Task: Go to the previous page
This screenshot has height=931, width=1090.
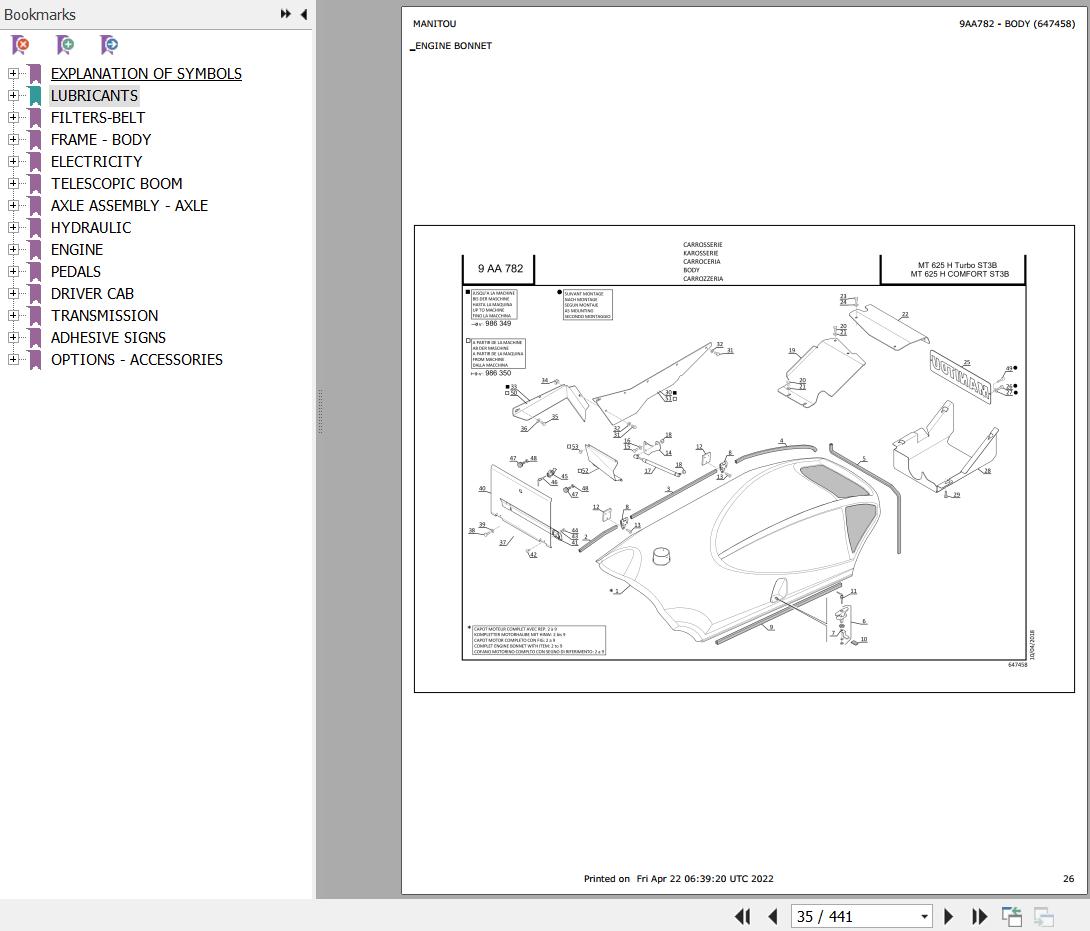Action: point(772,916)
